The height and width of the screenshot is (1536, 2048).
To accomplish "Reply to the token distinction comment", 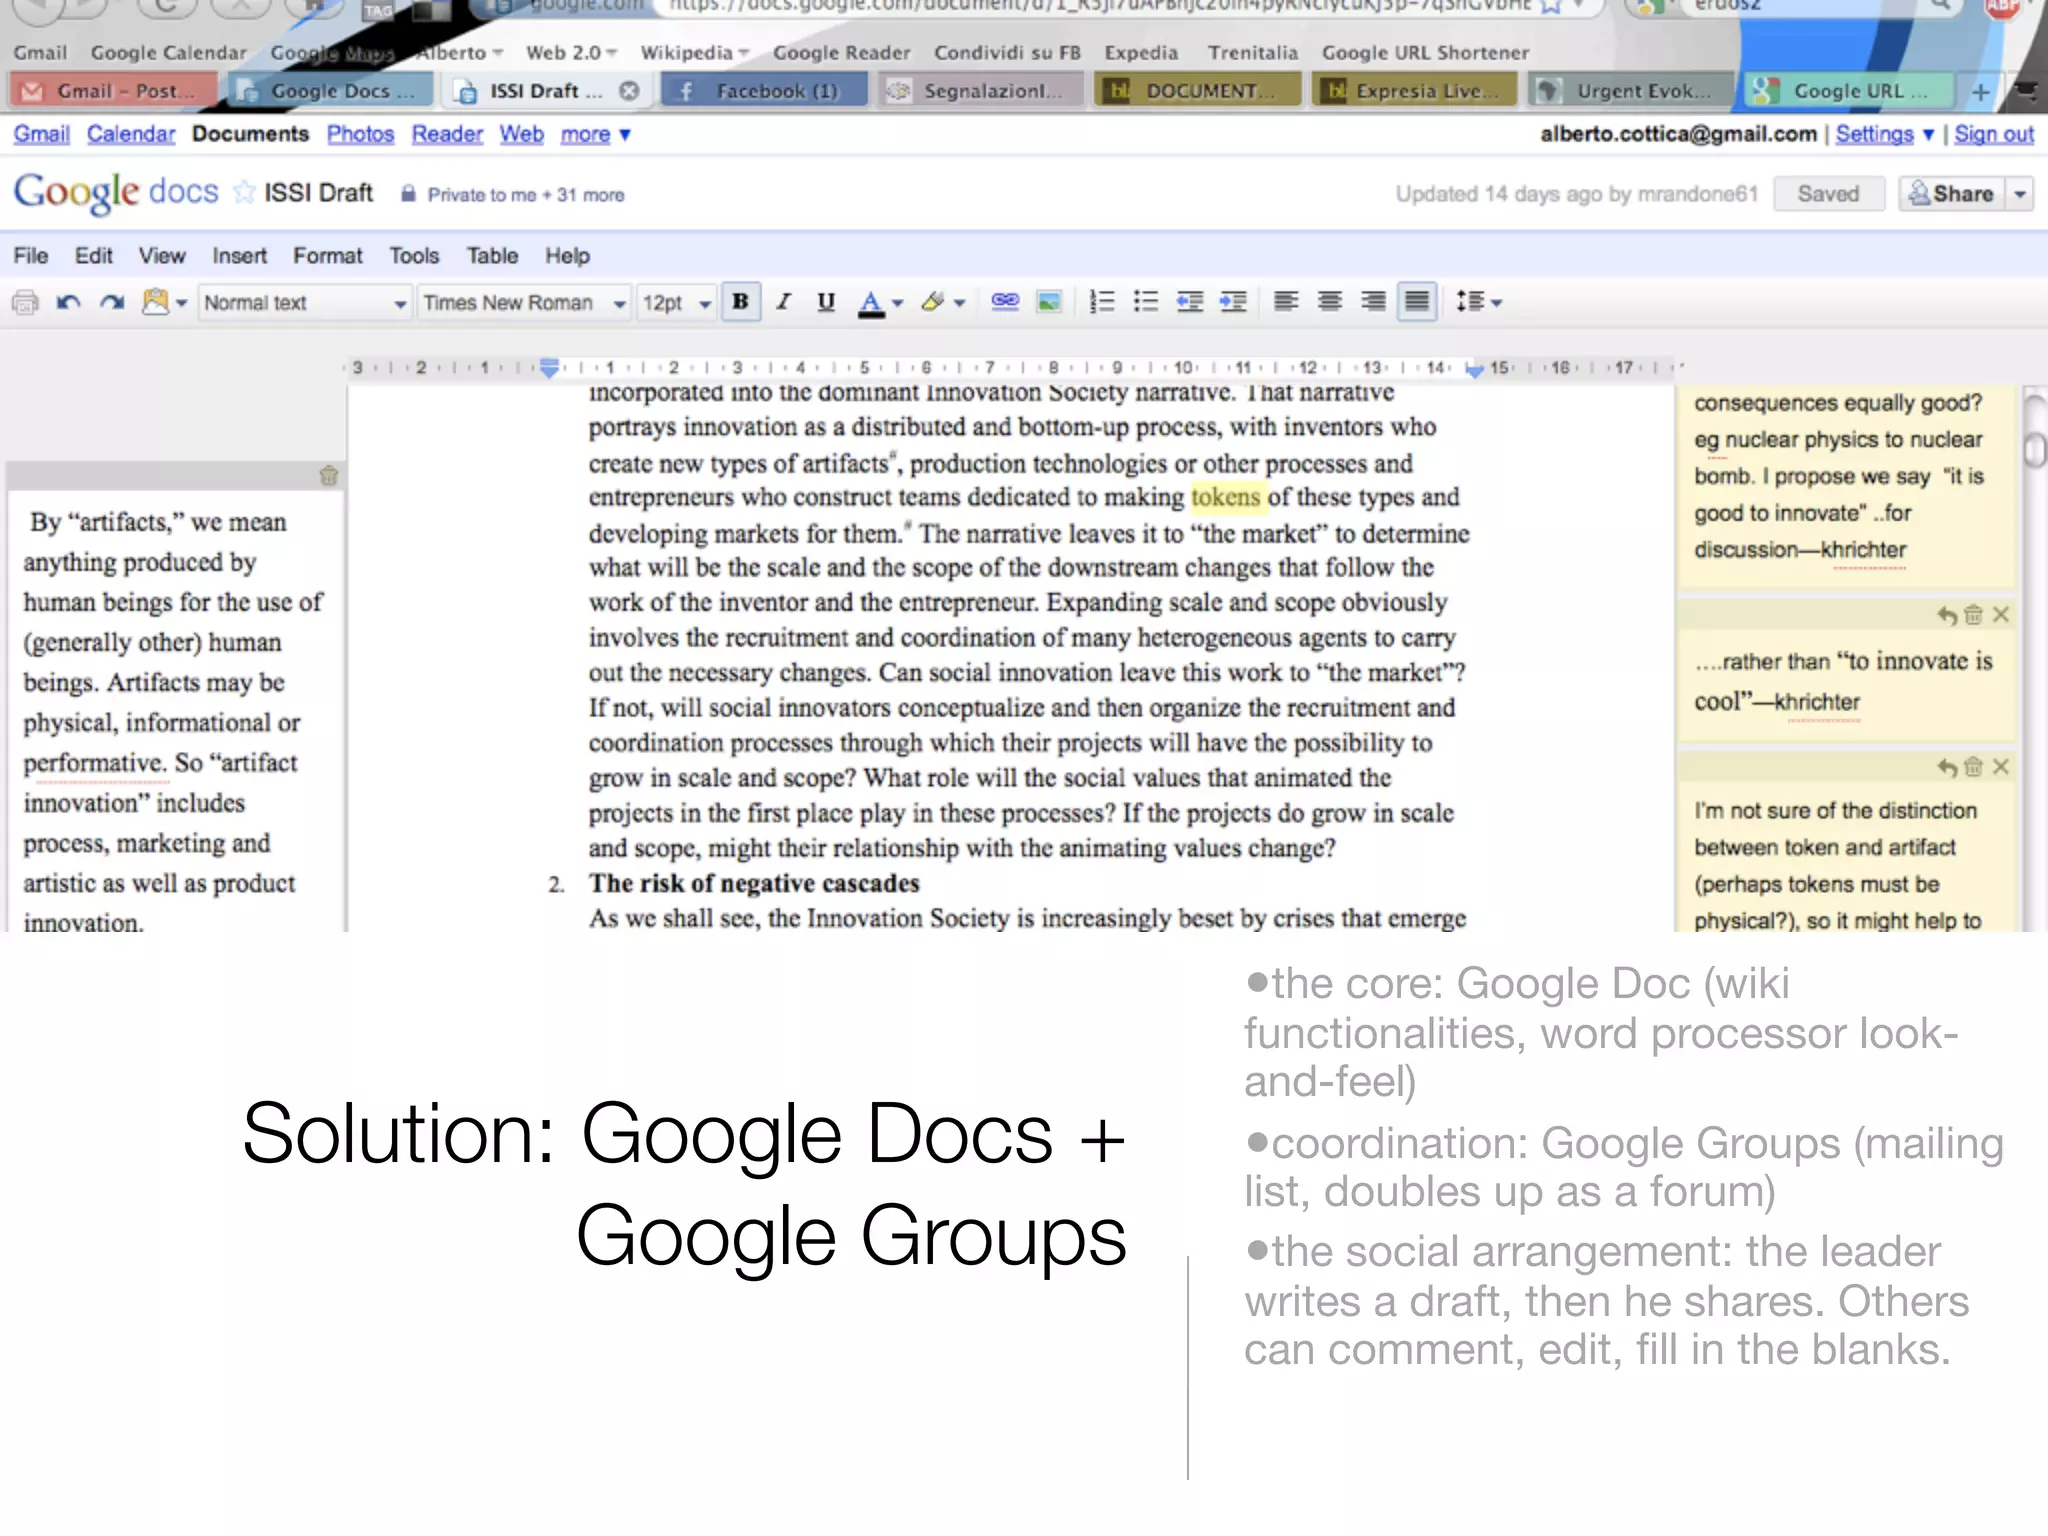I will pos(1946,767).
